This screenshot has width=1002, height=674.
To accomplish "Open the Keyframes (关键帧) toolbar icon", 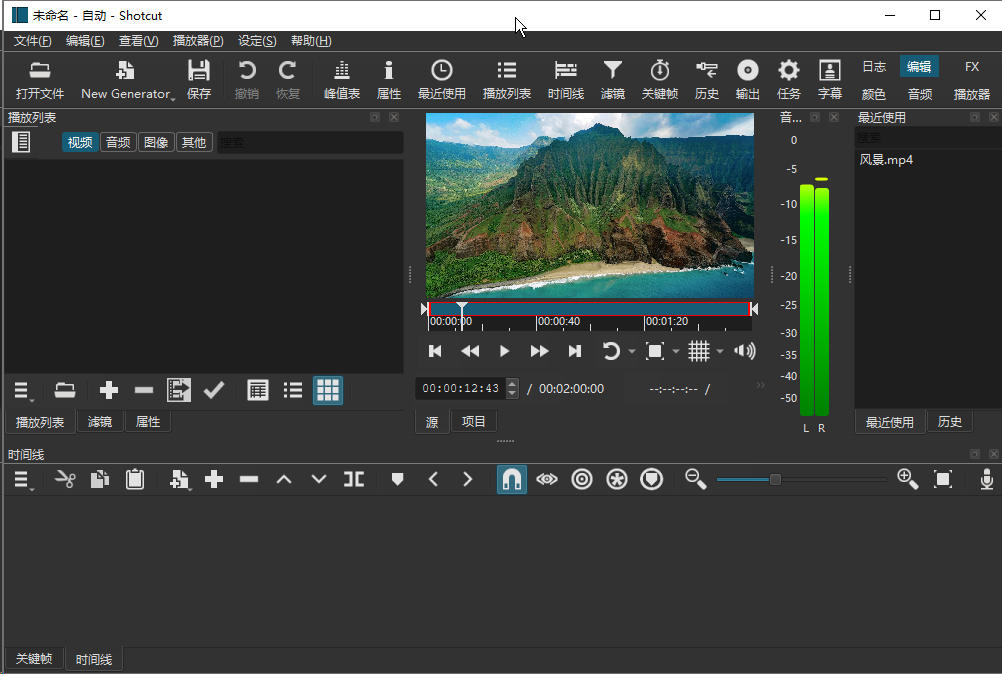I will (x=659, y=79).
